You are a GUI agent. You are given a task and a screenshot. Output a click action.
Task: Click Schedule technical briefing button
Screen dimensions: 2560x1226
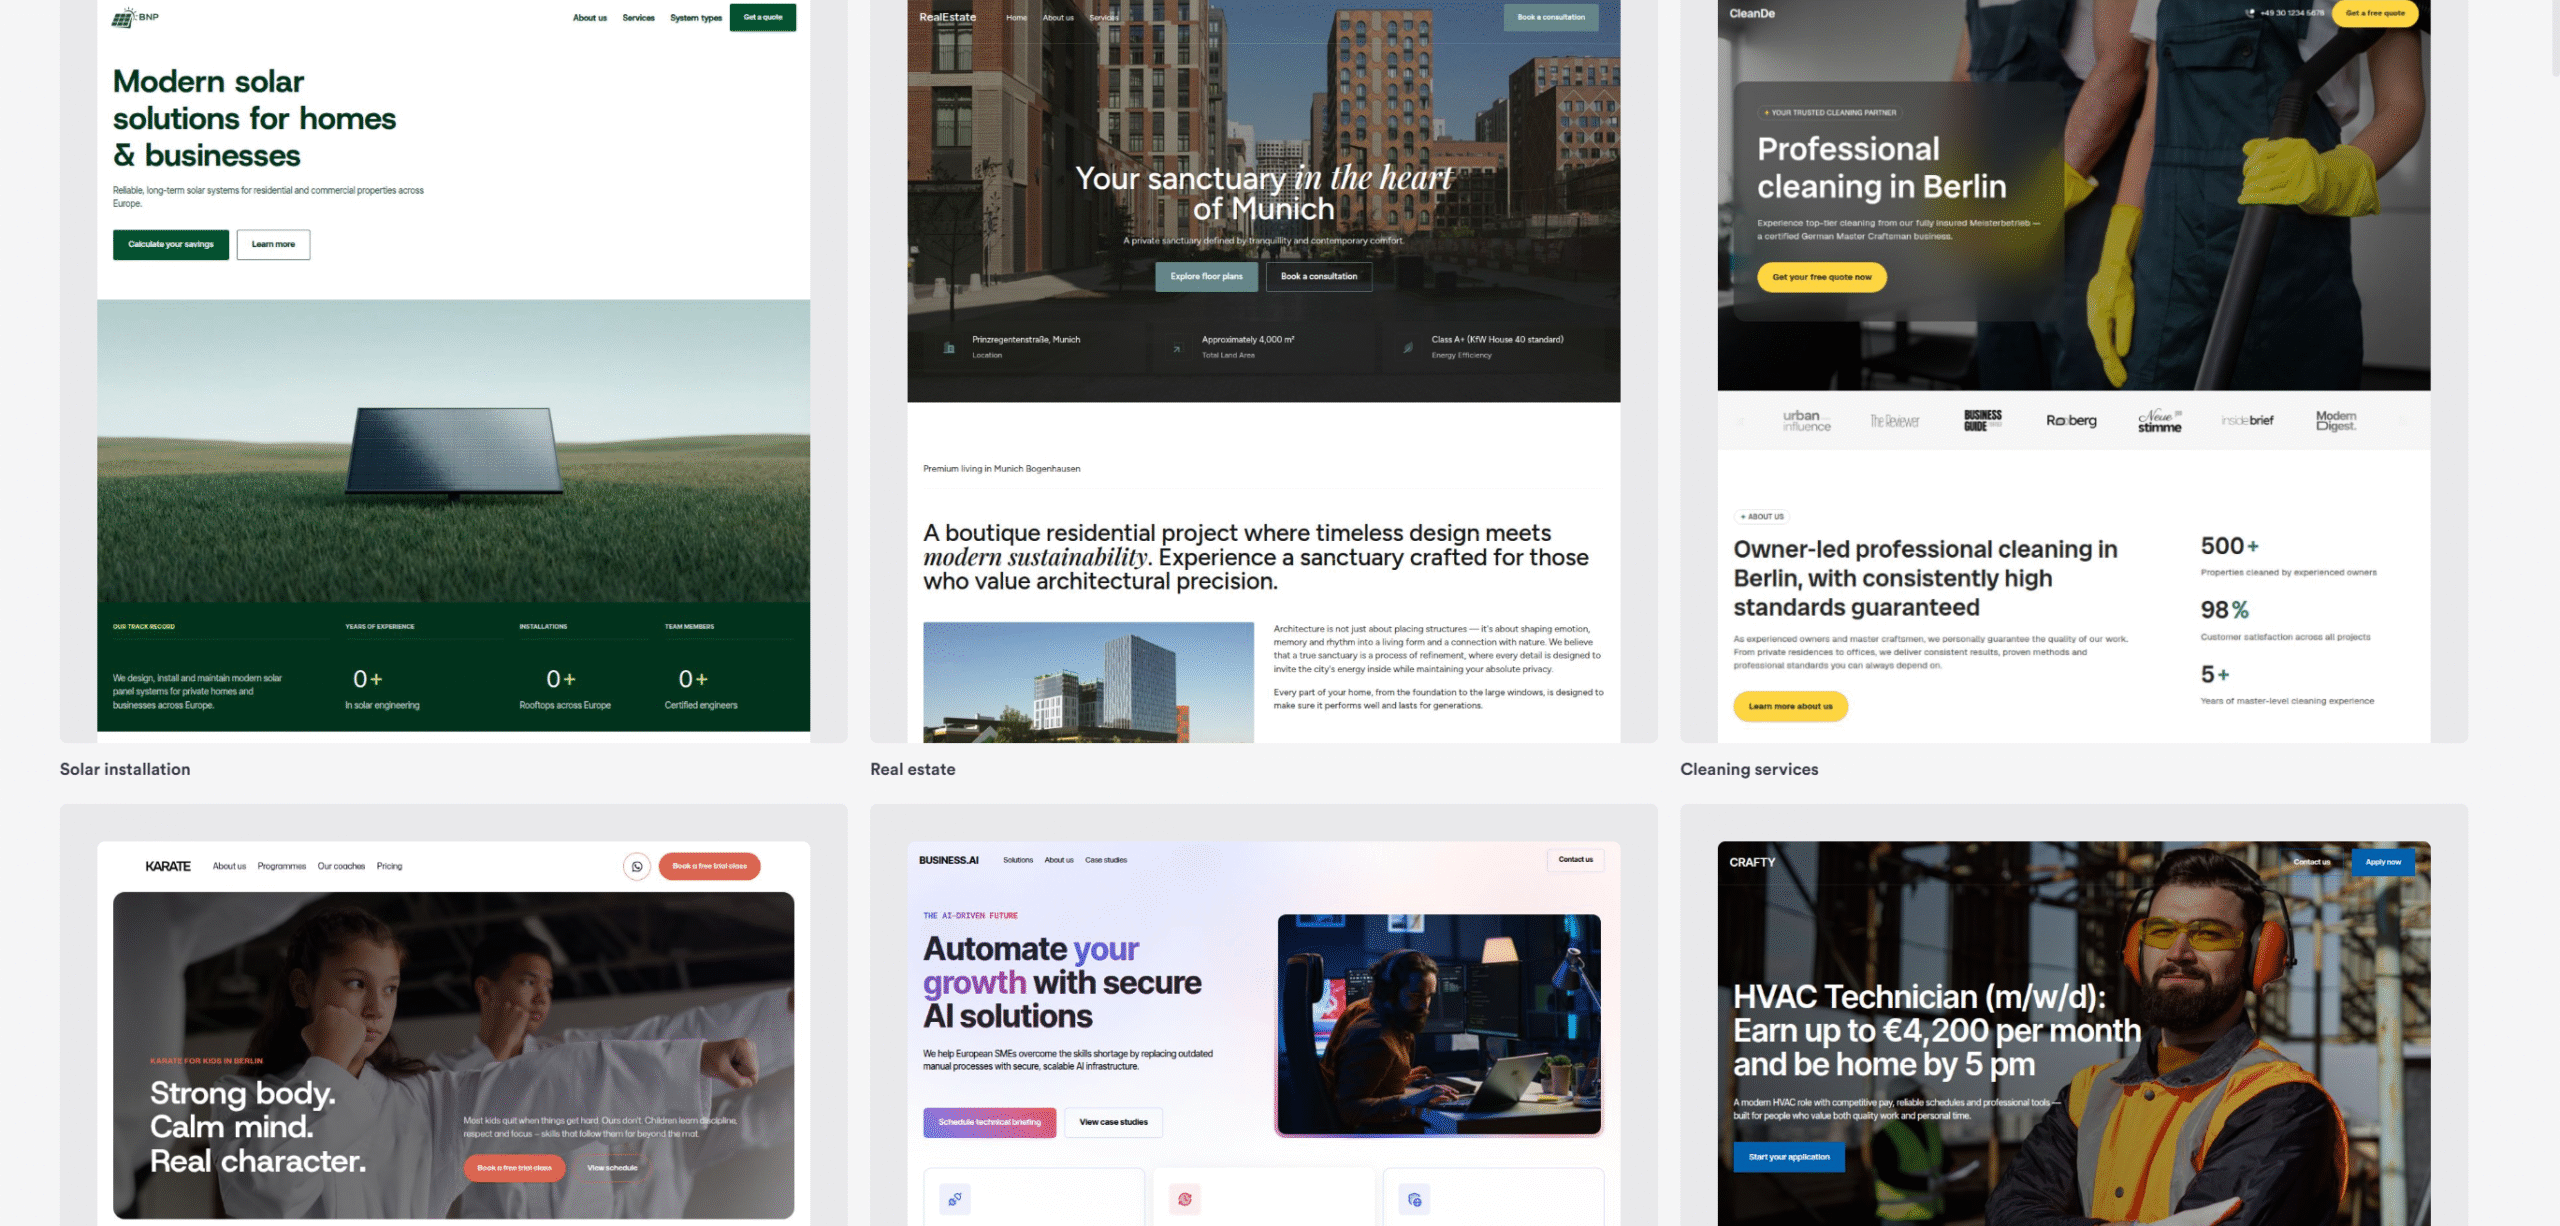(990, 1122)
